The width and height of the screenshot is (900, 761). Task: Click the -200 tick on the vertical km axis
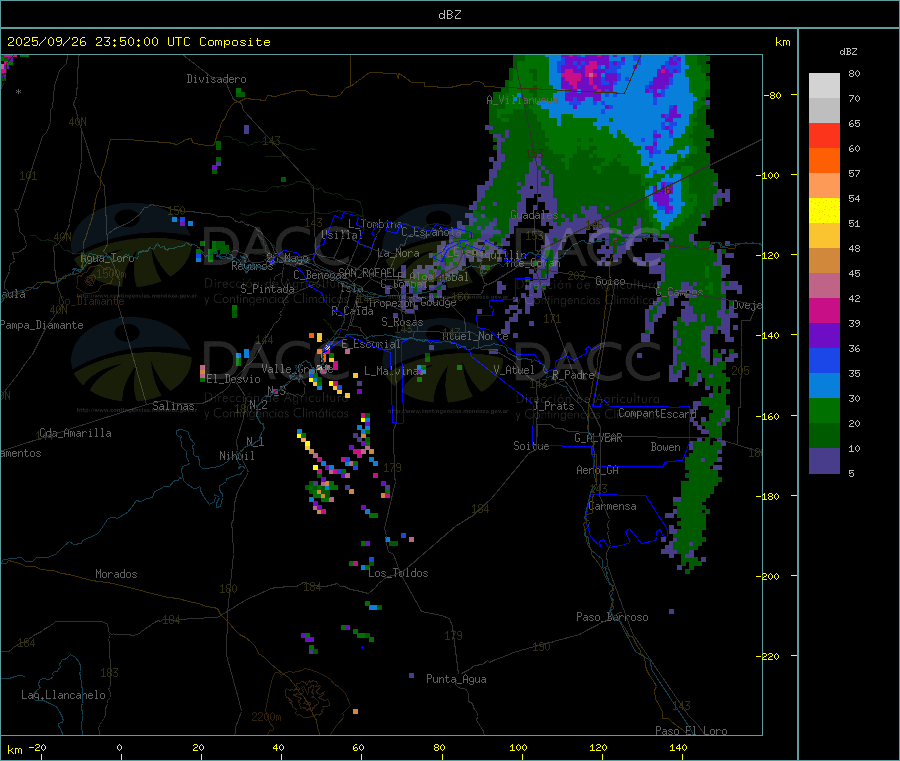coord(768,576)
